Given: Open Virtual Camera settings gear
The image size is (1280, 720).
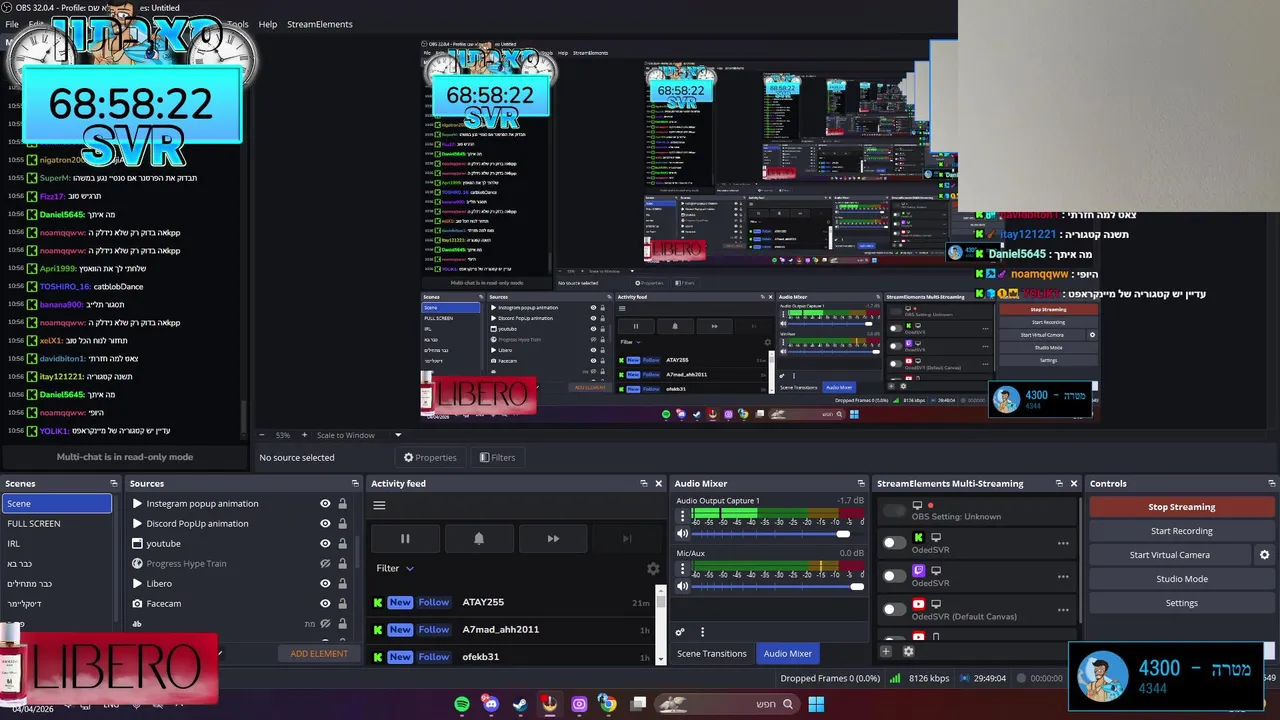Looking at the screenshot, I should [x=1264, y=555].
